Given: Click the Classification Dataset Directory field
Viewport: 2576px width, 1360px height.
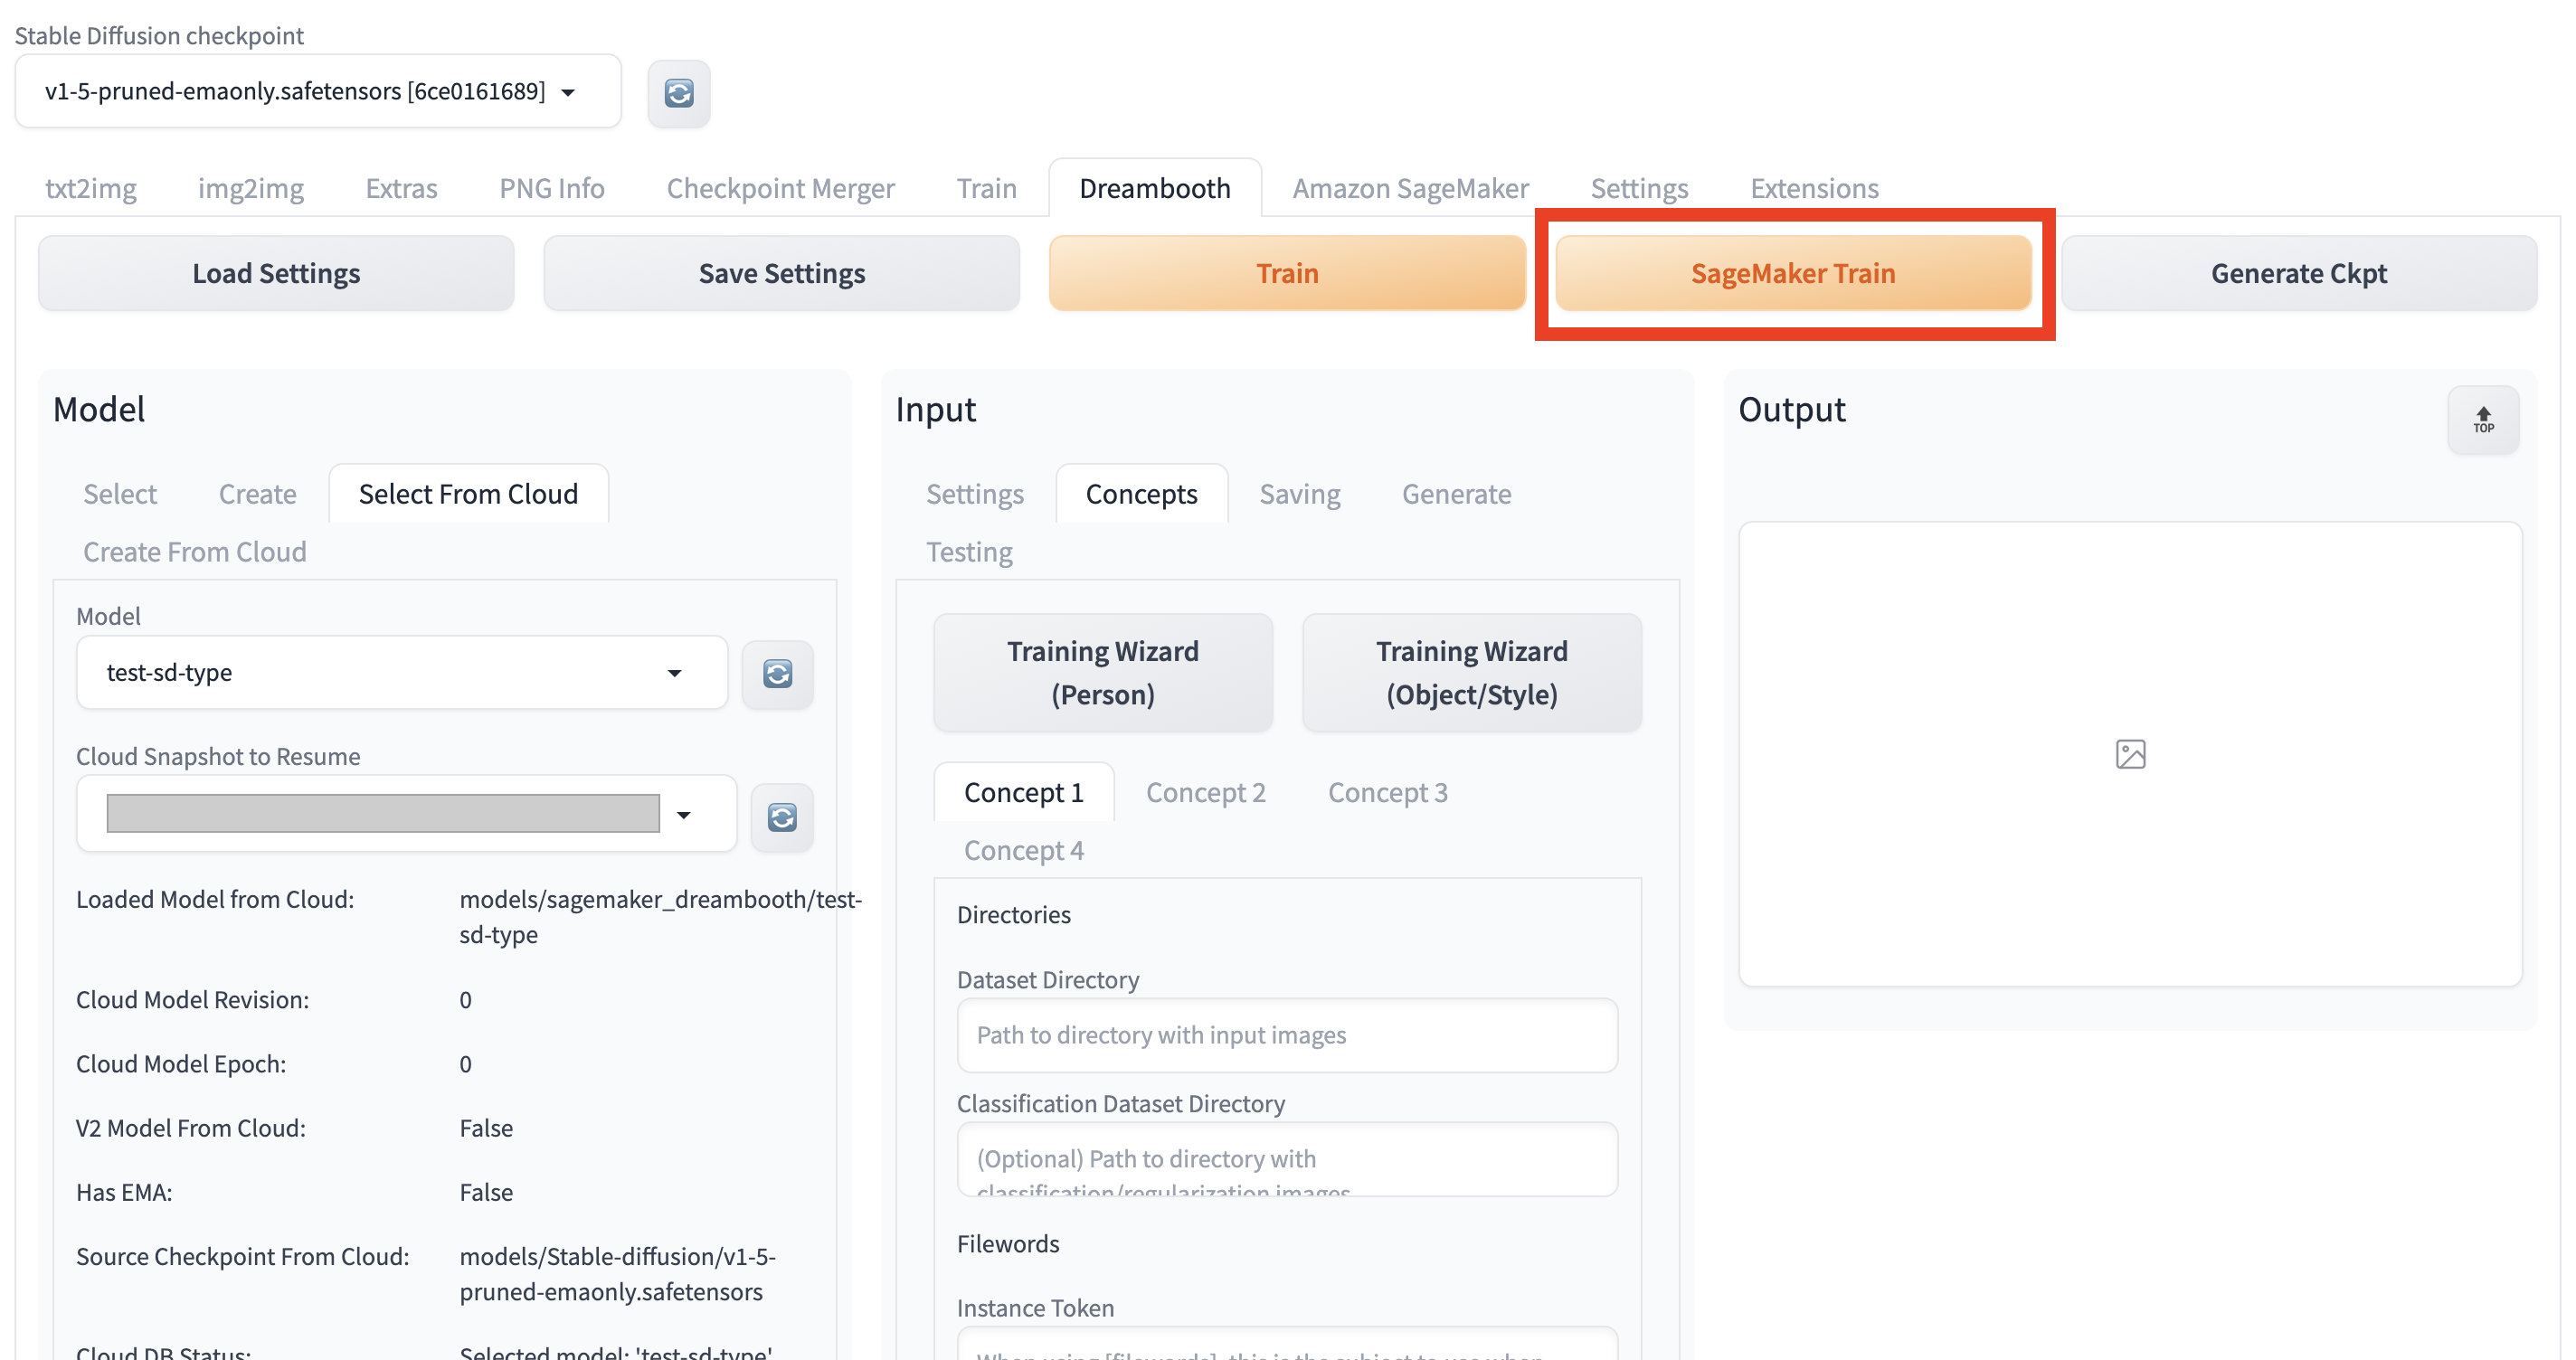Looking at the screenshot, I should coord(1286,1159).
